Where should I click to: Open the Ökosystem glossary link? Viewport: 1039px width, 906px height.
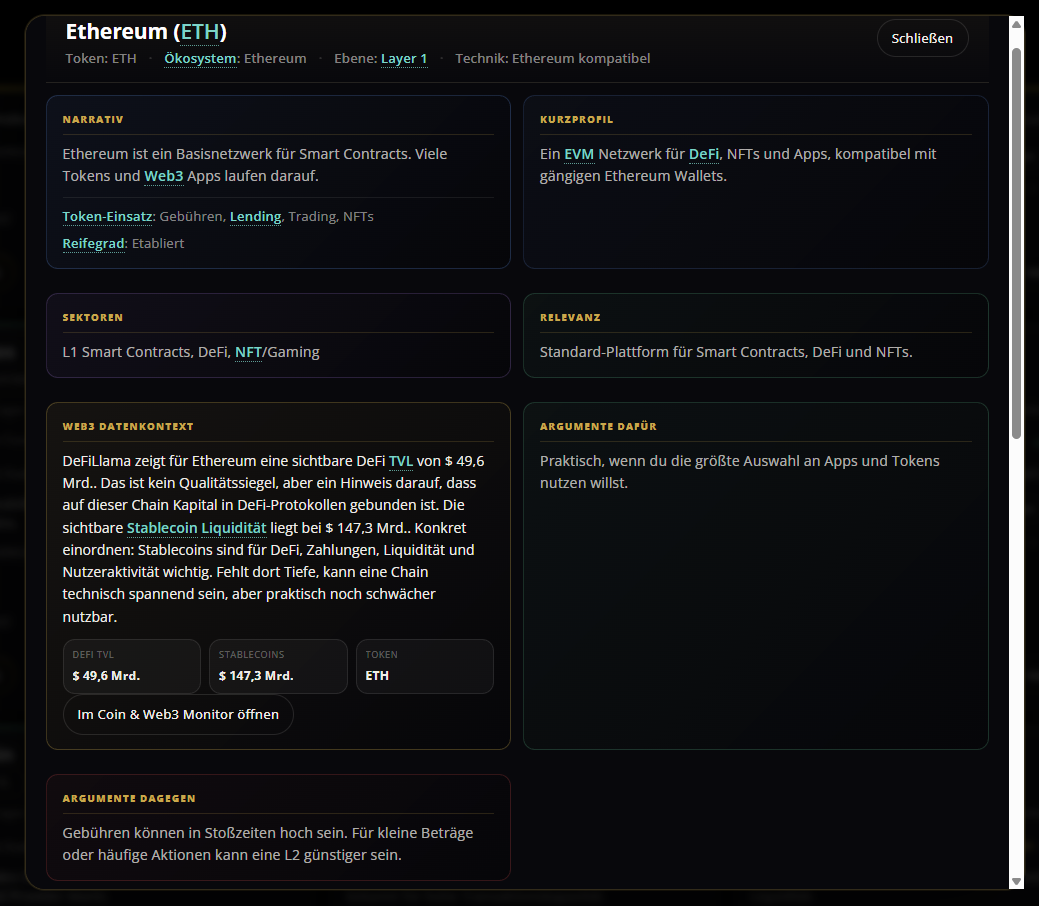[201, 58]
